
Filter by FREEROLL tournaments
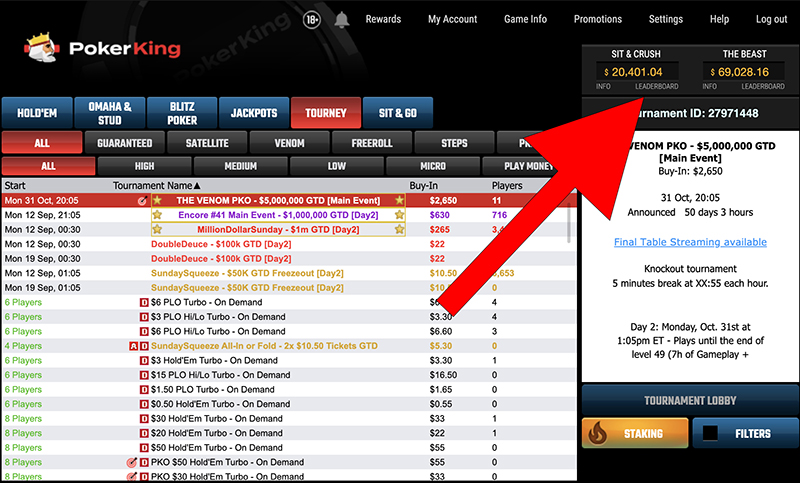pos(372,143)
